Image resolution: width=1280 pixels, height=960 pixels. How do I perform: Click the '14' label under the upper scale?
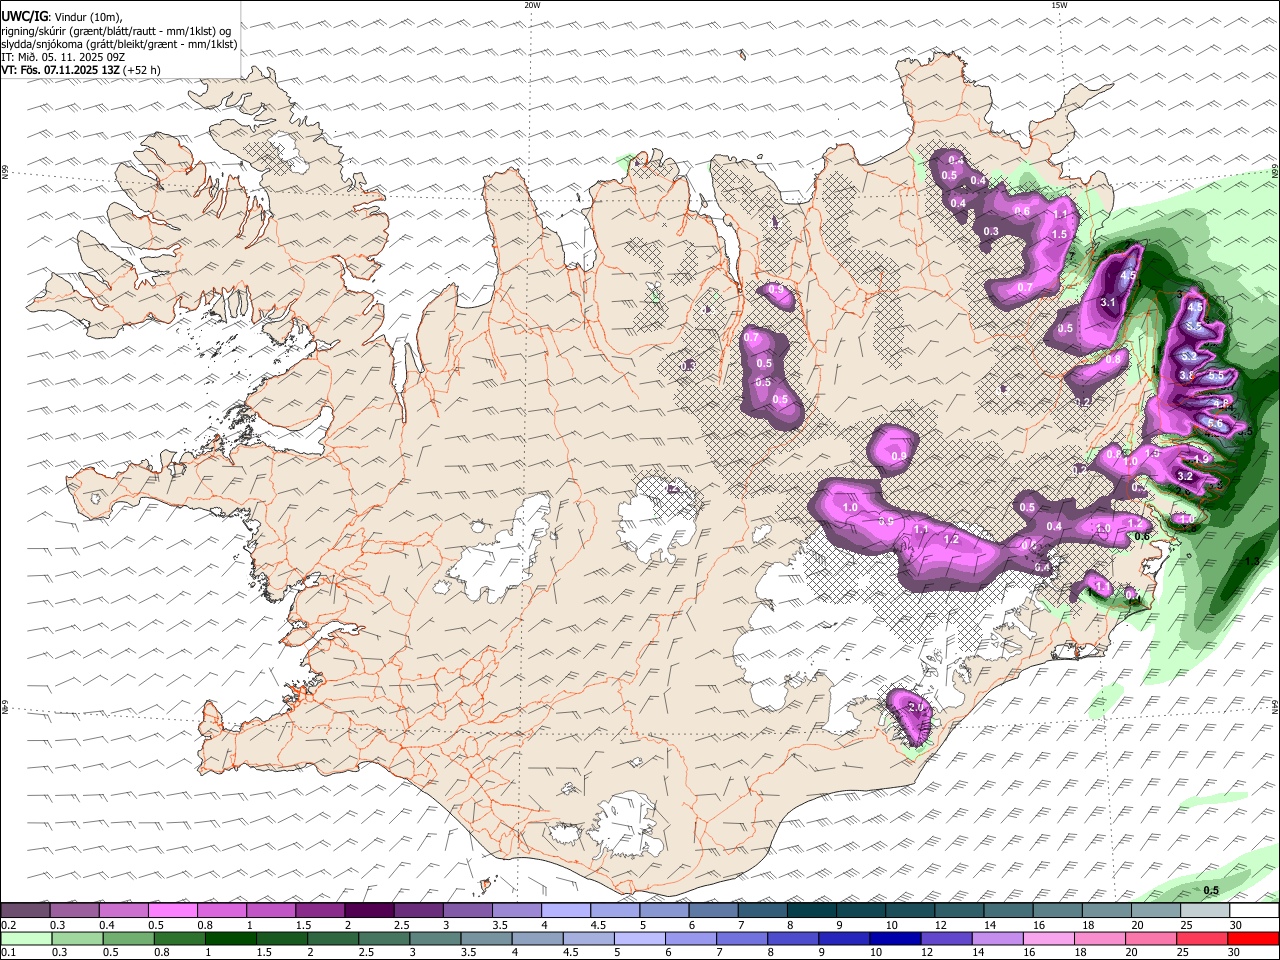(989, 925)
